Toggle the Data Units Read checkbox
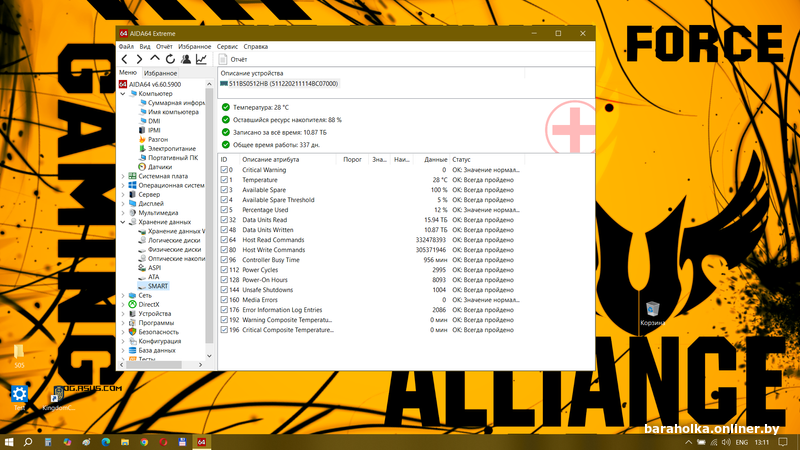800x450 pixels. click(x=224, y=220)
